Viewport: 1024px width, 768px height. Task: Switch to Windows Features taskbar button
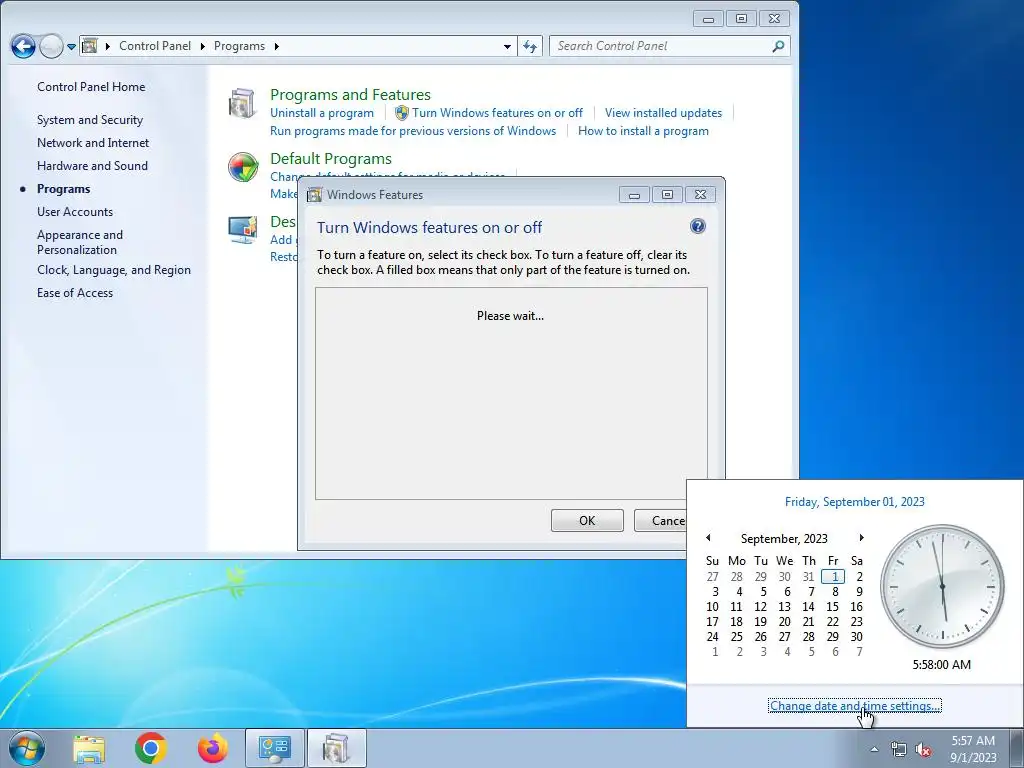[x=336, y=748]
